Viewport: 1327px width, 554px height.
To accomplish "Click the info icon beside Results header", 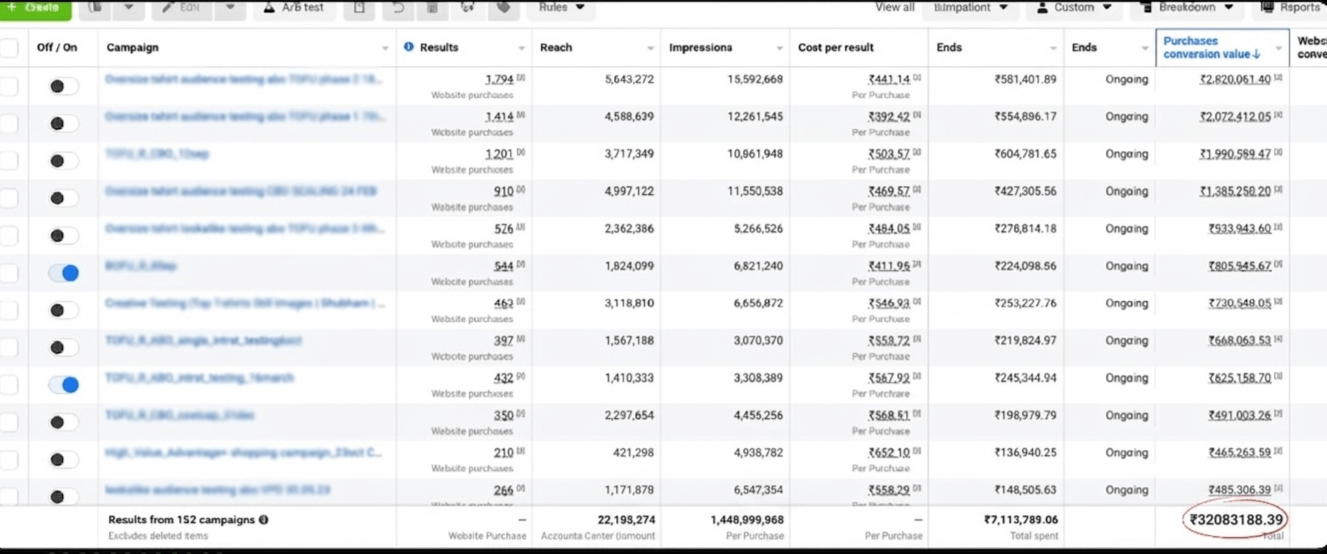I will coord(408,47).
